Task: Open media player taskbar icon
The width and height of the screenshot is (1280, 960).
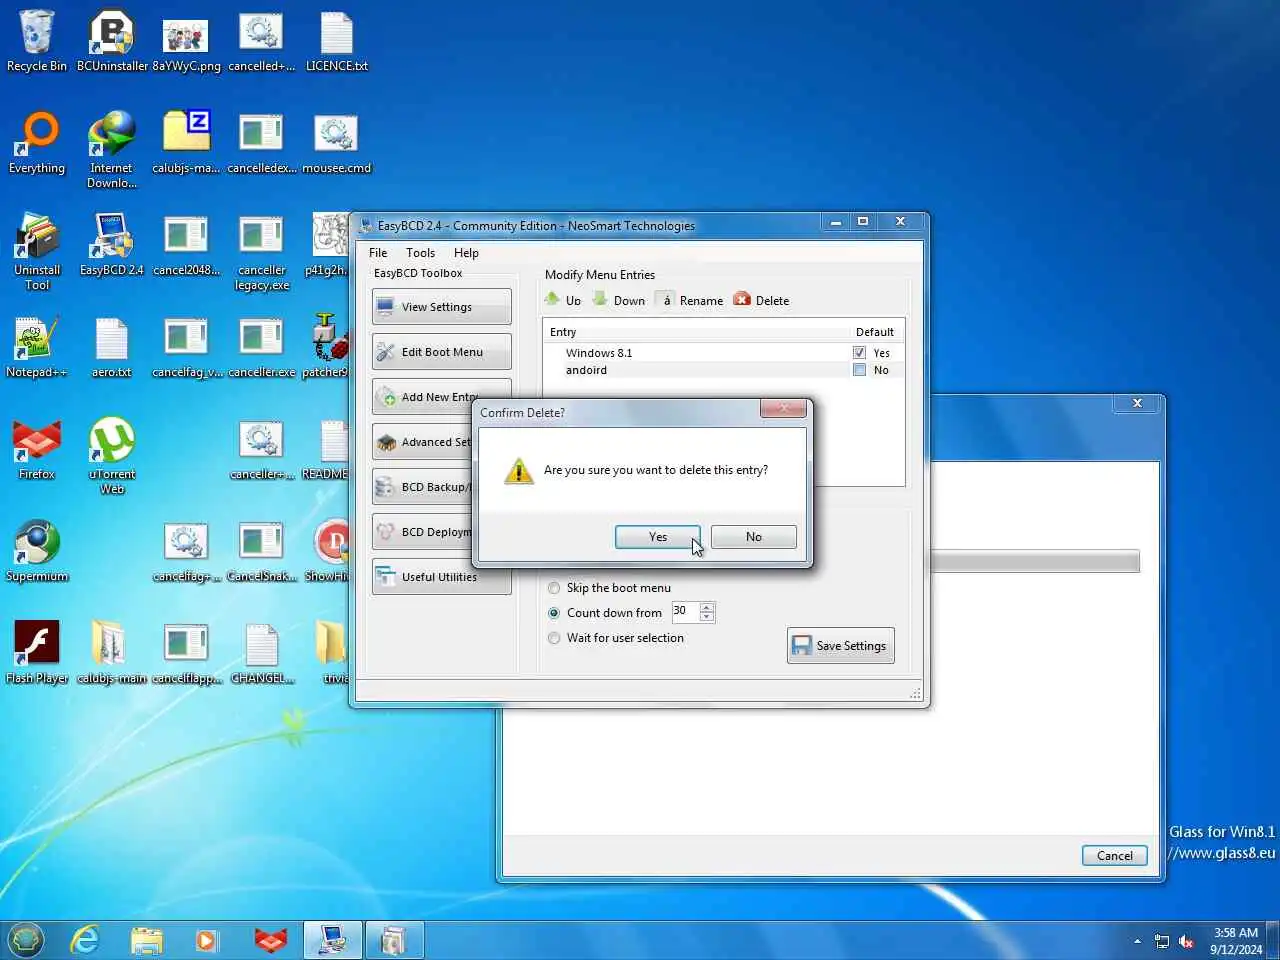Action: pyautogui.click(x=207, y=940)
